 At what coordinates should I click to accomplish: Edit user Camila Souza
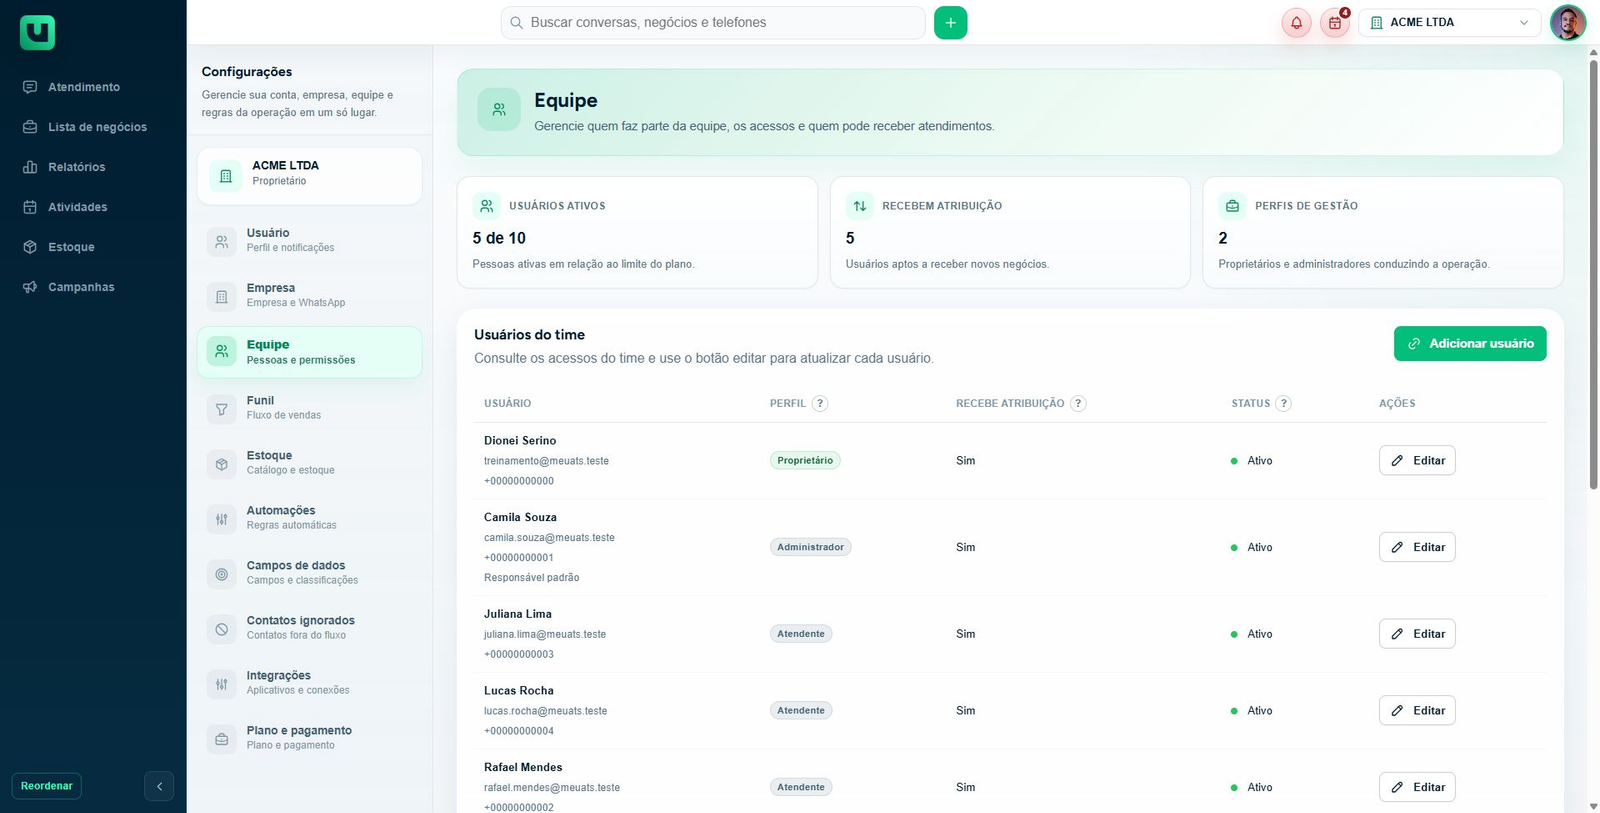click(x=1417, y=547)
